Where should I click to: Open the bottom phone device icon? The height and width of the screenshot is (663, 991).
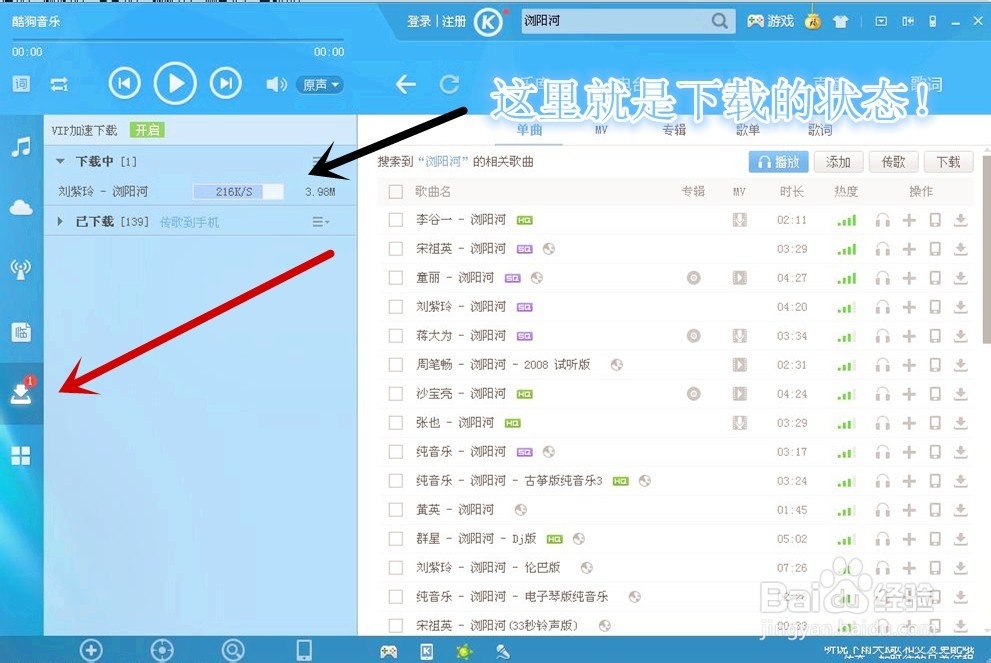pos(304,650)
